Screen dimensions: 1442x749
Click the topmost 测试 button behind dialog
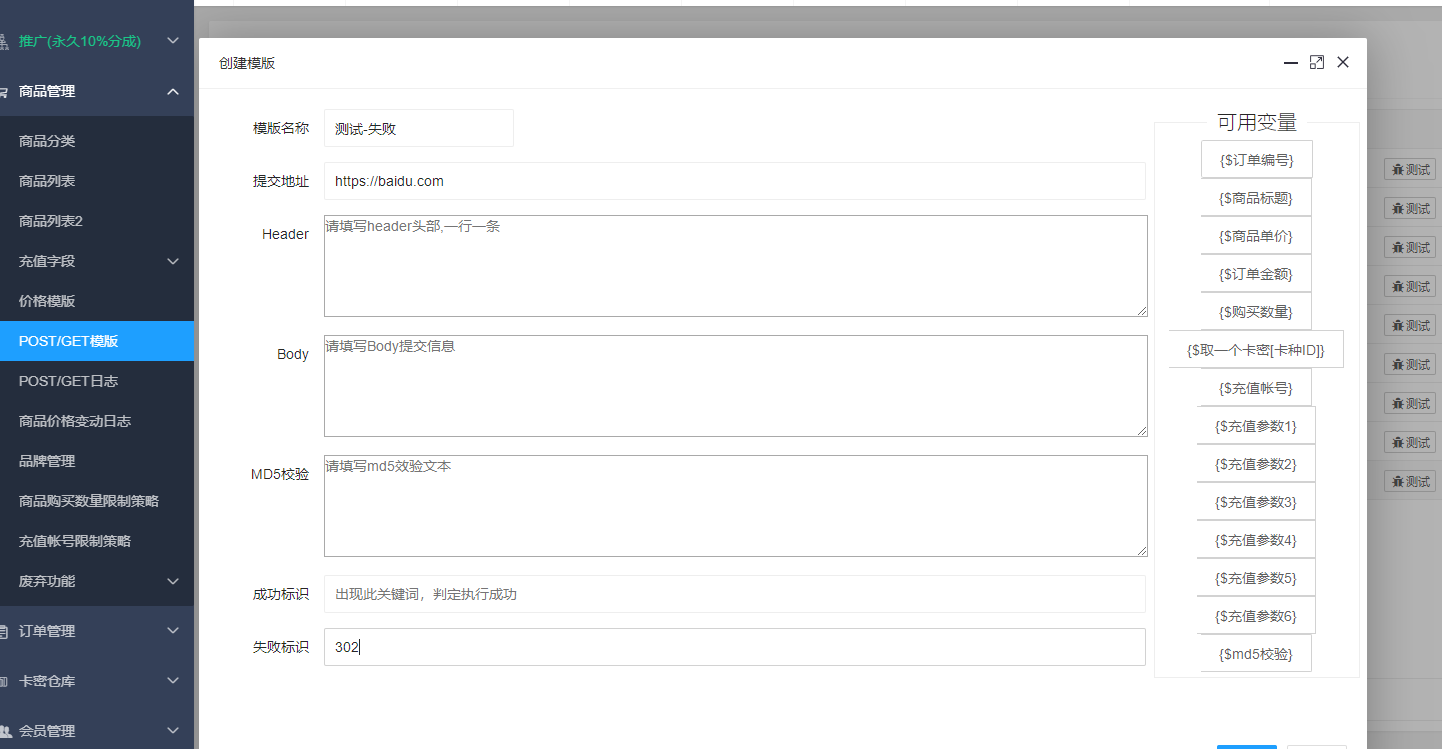click(x=1409, y=170)
